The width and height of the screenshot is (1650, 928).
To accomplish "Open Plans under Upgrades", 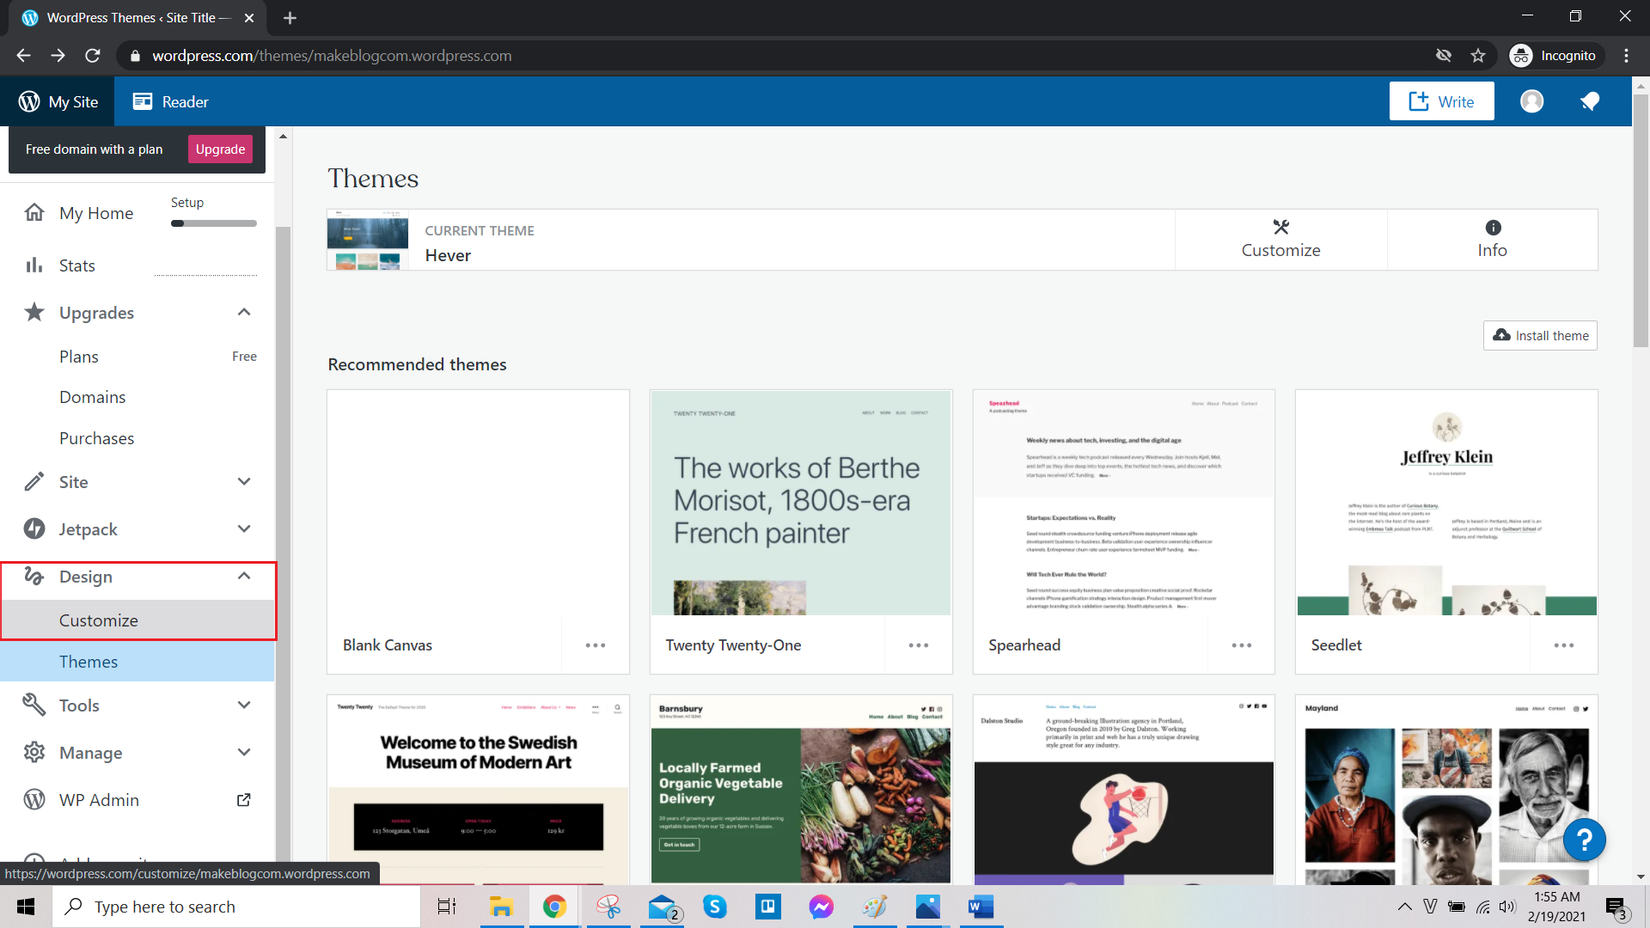I will [x=79, y=357].
